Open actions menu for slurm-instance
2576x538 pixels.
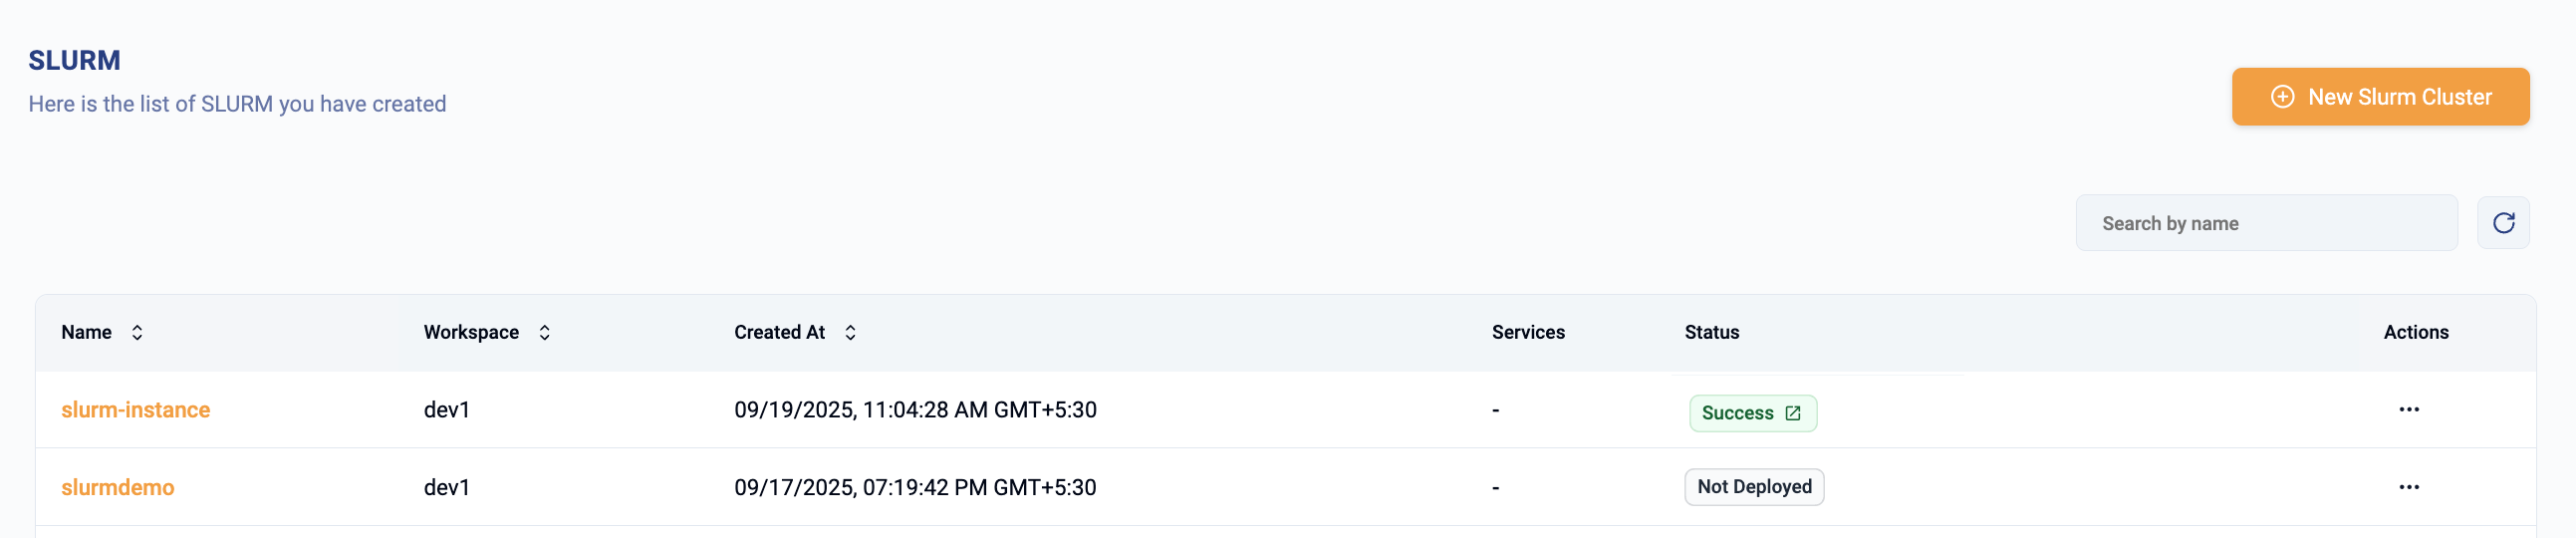[x=2409, y=410]
